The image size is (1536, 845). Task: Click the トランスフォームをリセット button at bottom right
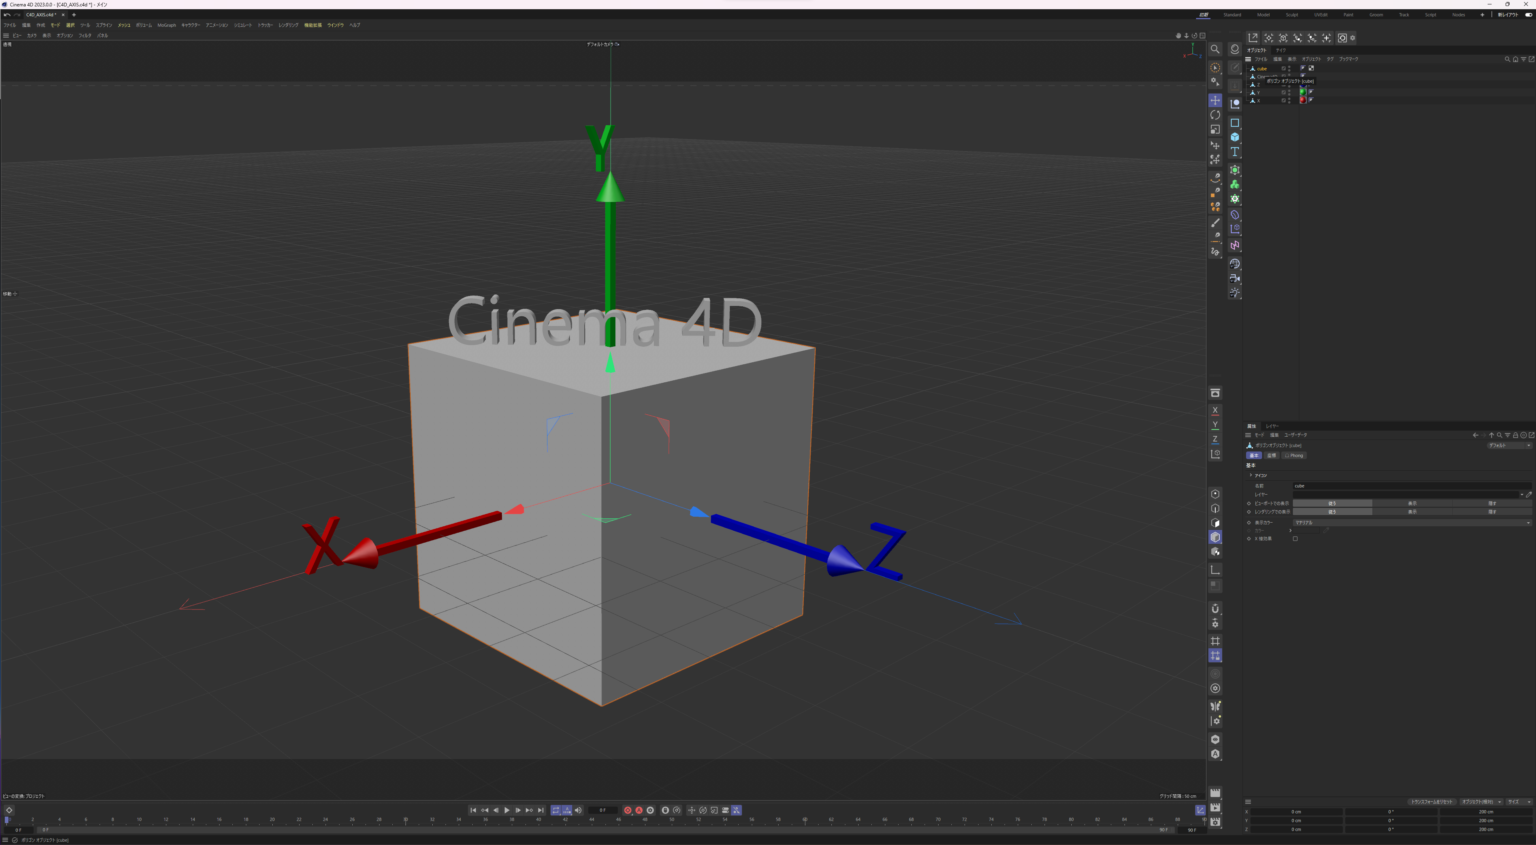(x=1432, y=802)
